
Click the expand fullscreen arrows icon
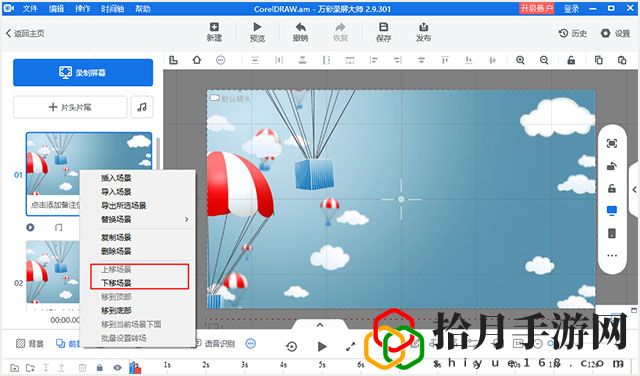[x=350, y=347]
